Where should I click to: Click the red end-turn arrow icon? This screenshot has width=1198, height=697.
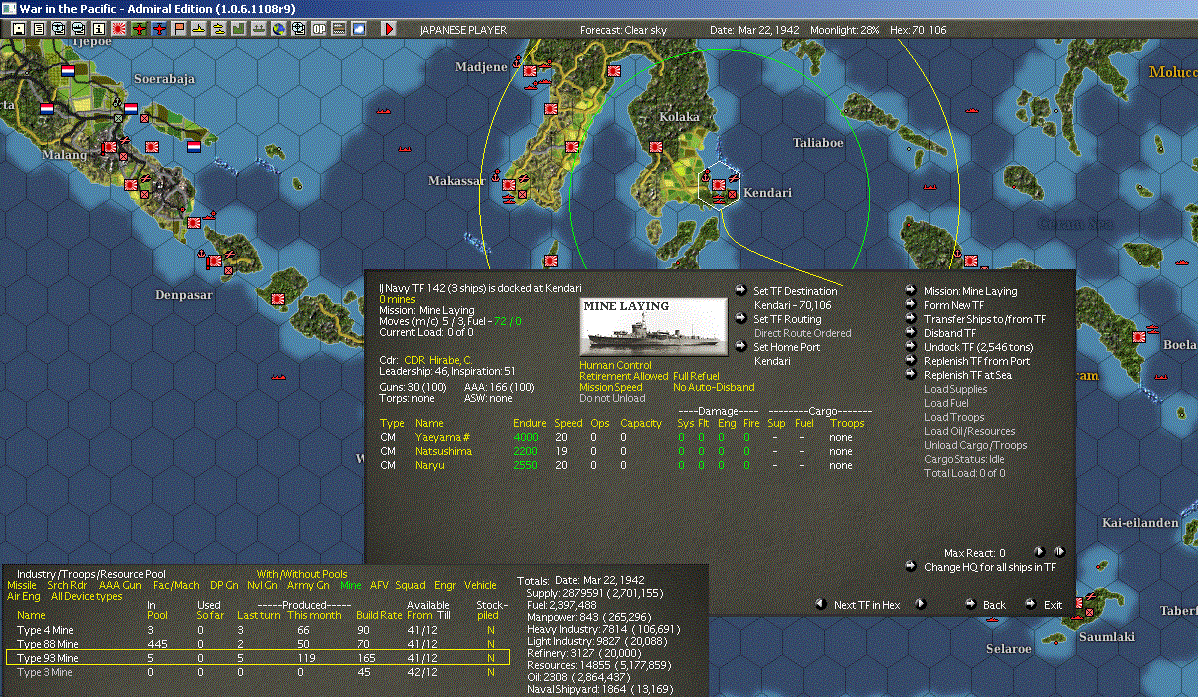[388, 29]
